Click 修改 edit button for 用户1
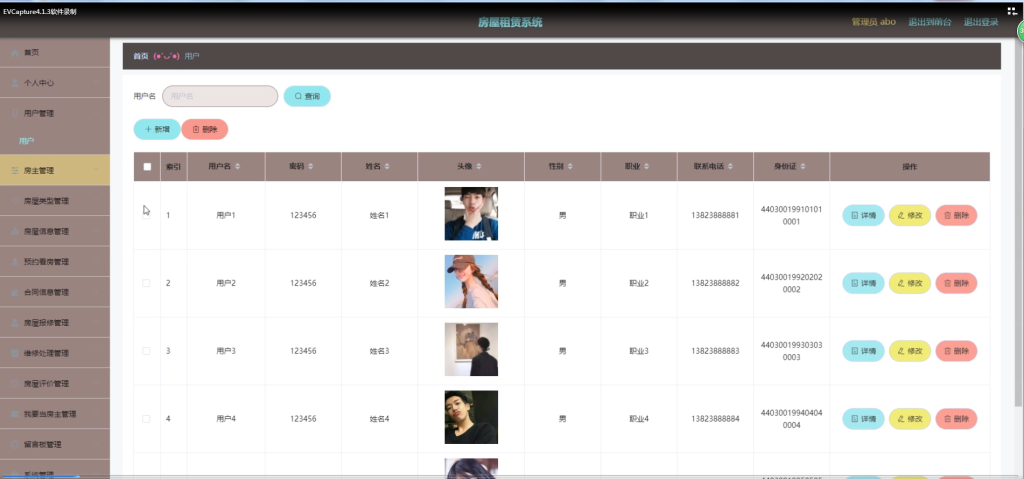Screen dimensions: 1024x479 pos(909,215)
